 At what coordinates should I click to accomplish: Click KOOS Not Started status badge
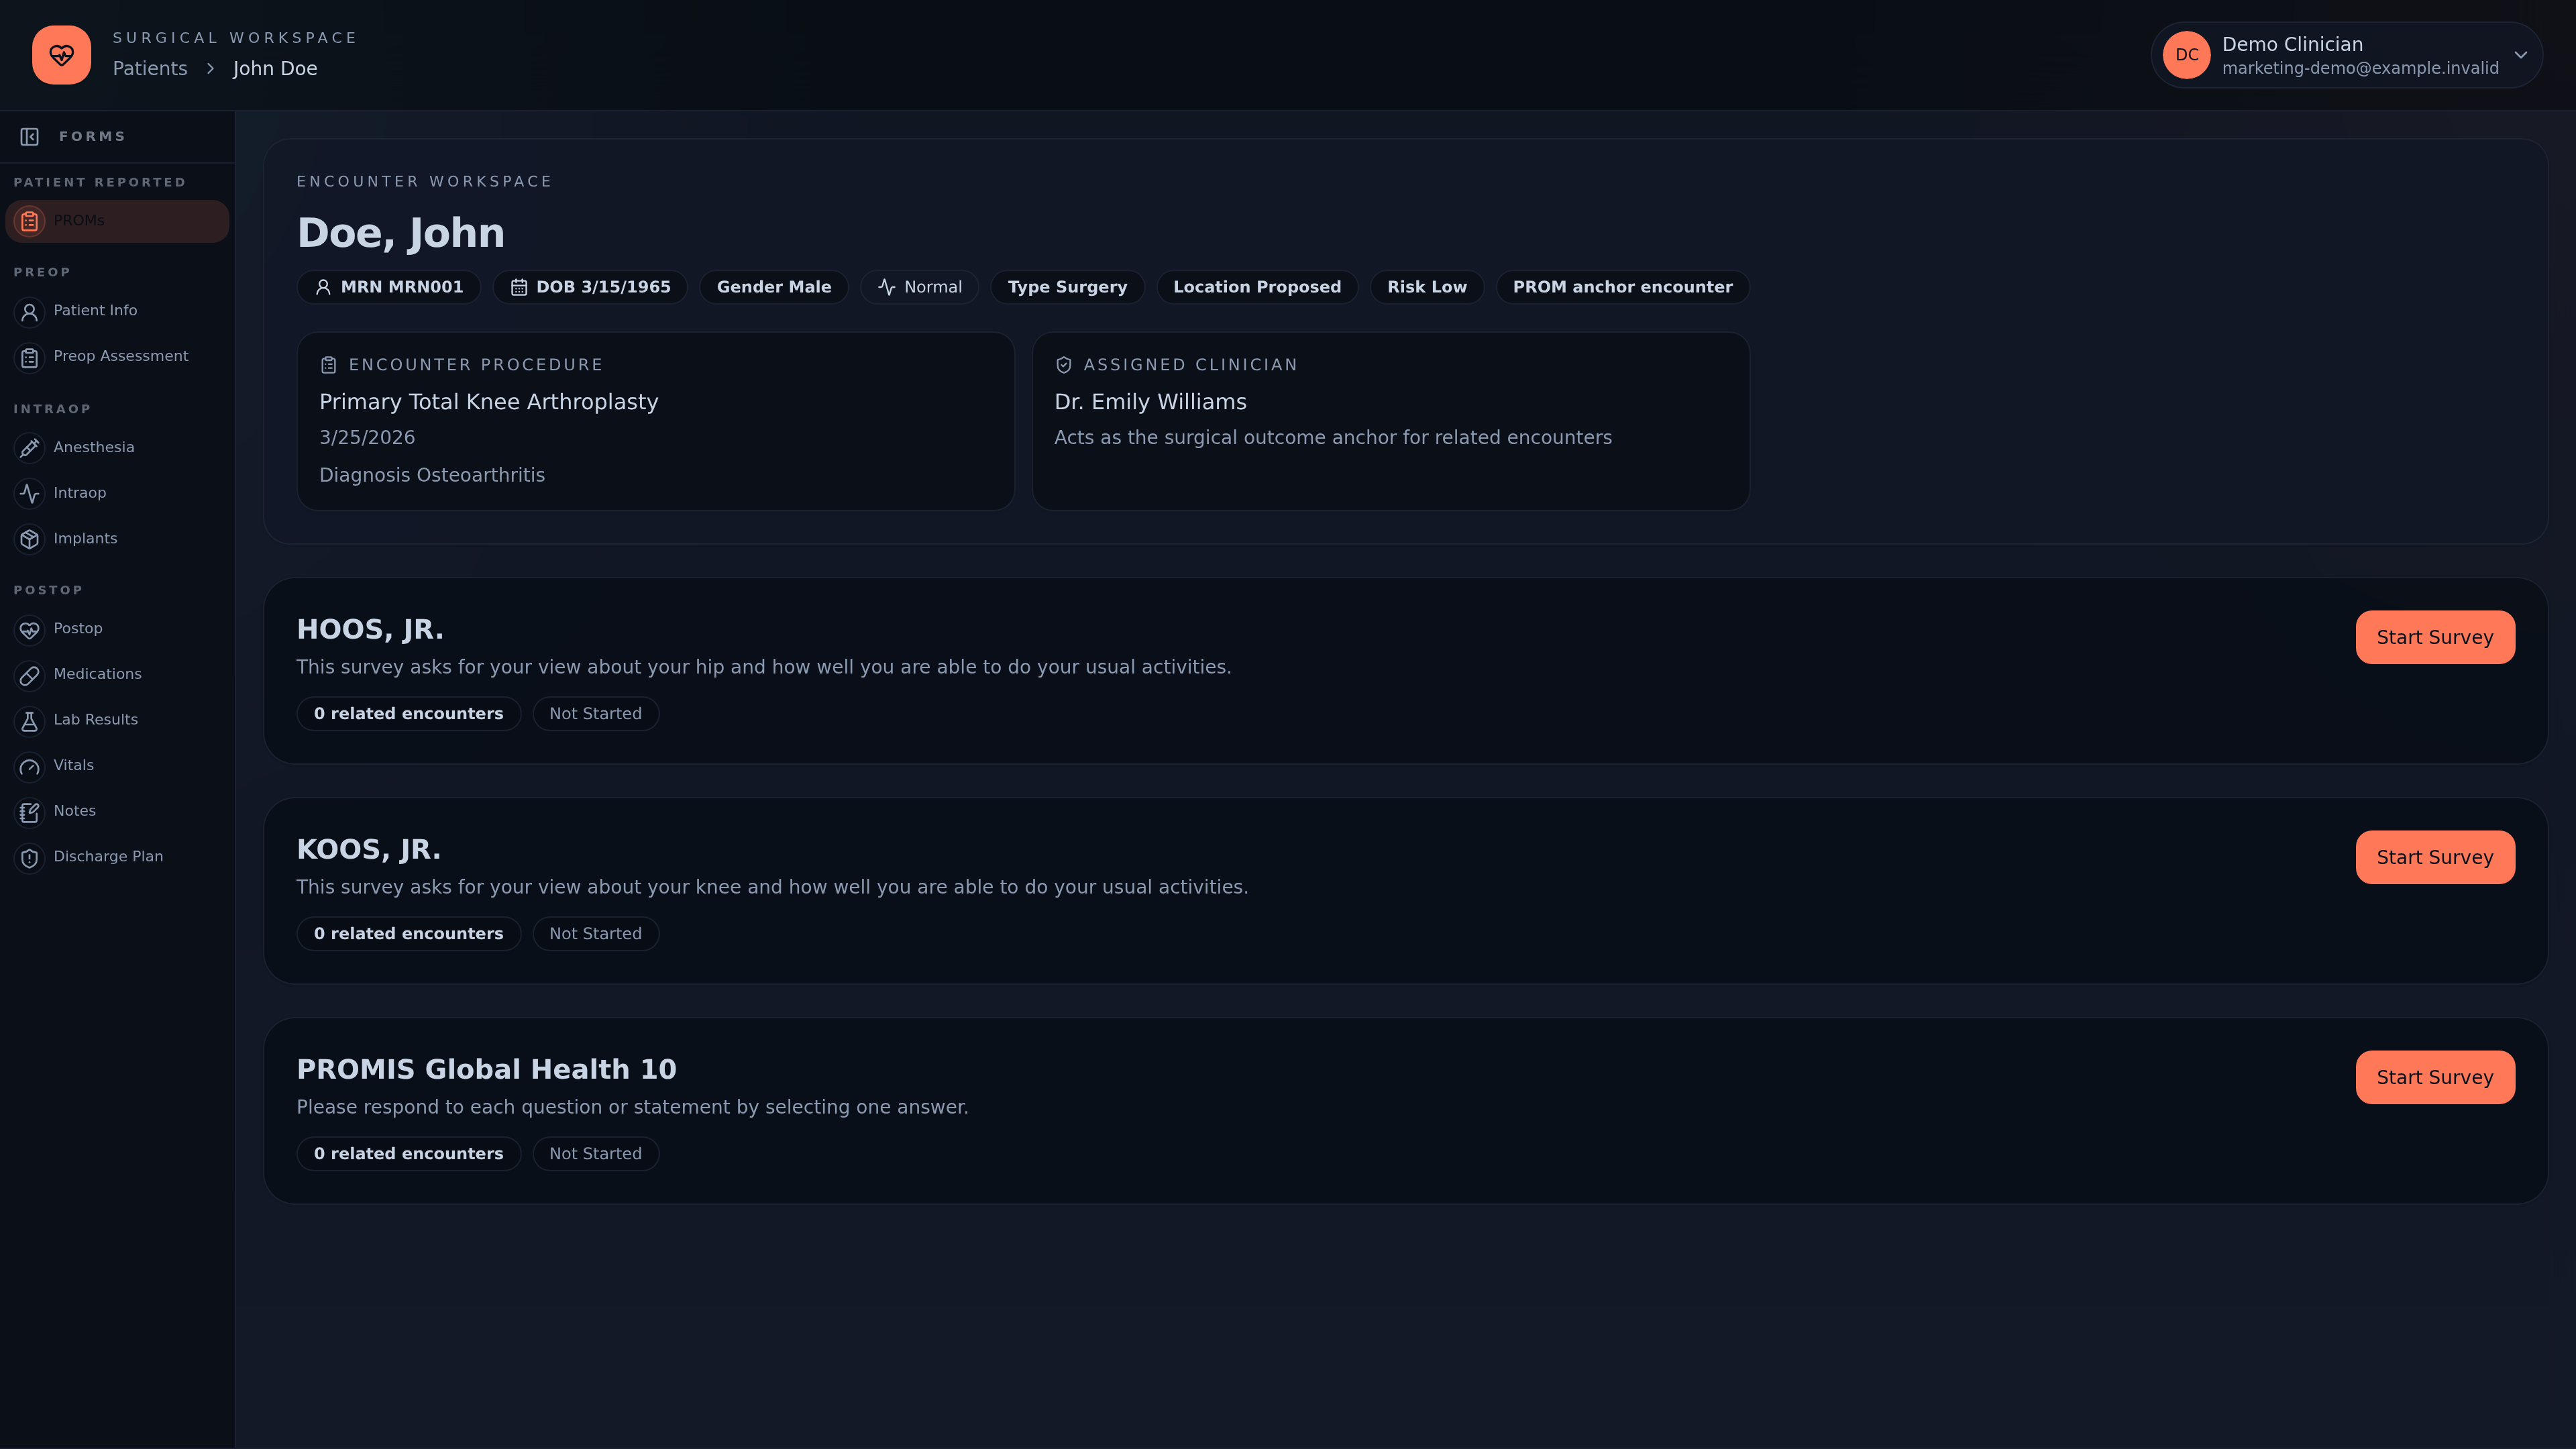pos(596,934)
